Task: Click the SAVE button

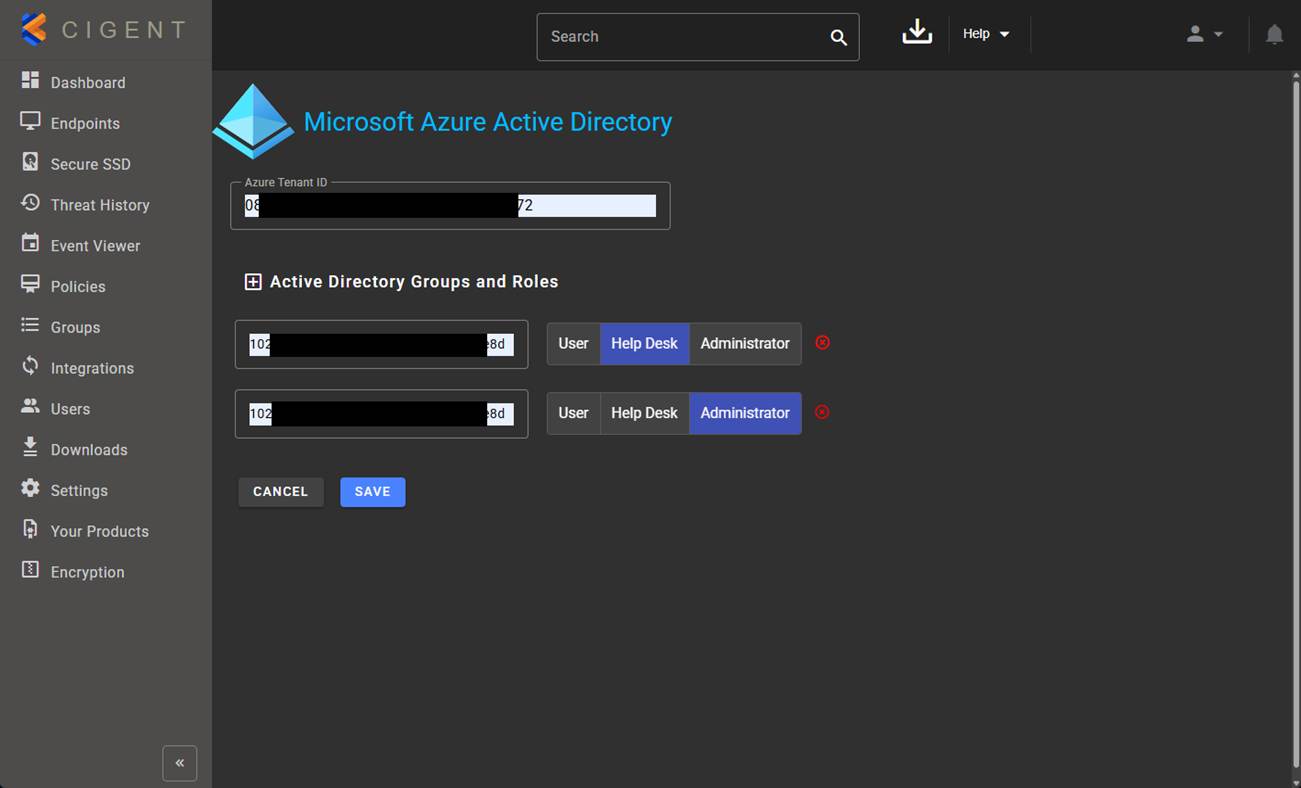Action: pos(373,492)
